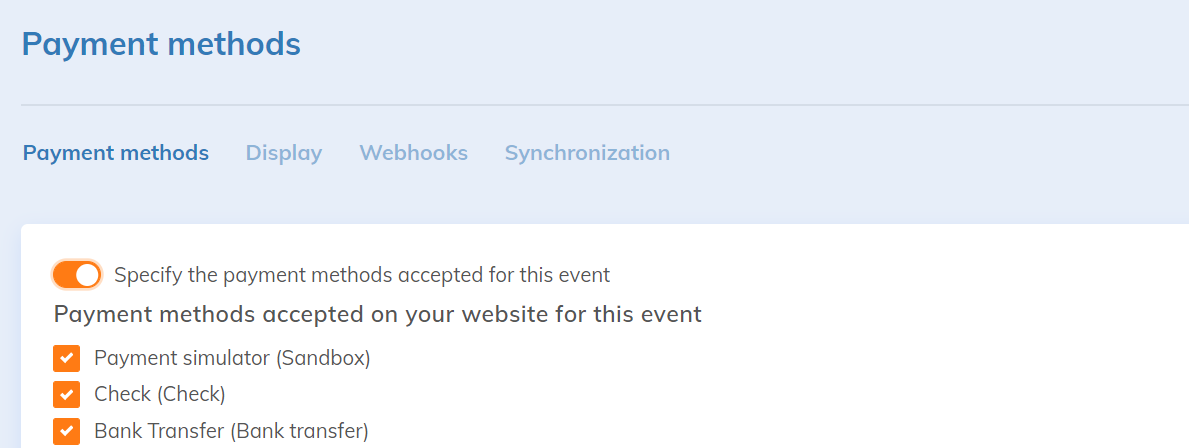This screenshot has width=1189, height=448.
Task: Click the 'Specify the payment methods accepted' label
Action: coord(362,274)
